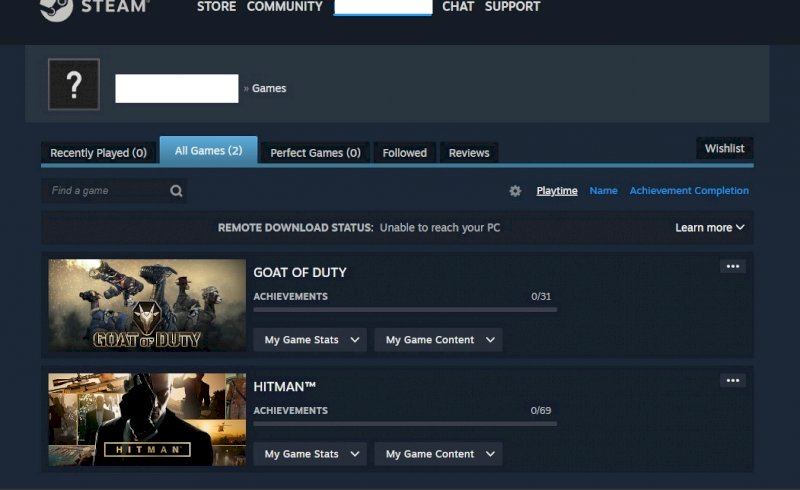Expand My Game Content for Goat of Duty
800x490 pixels.
(438, 340)
